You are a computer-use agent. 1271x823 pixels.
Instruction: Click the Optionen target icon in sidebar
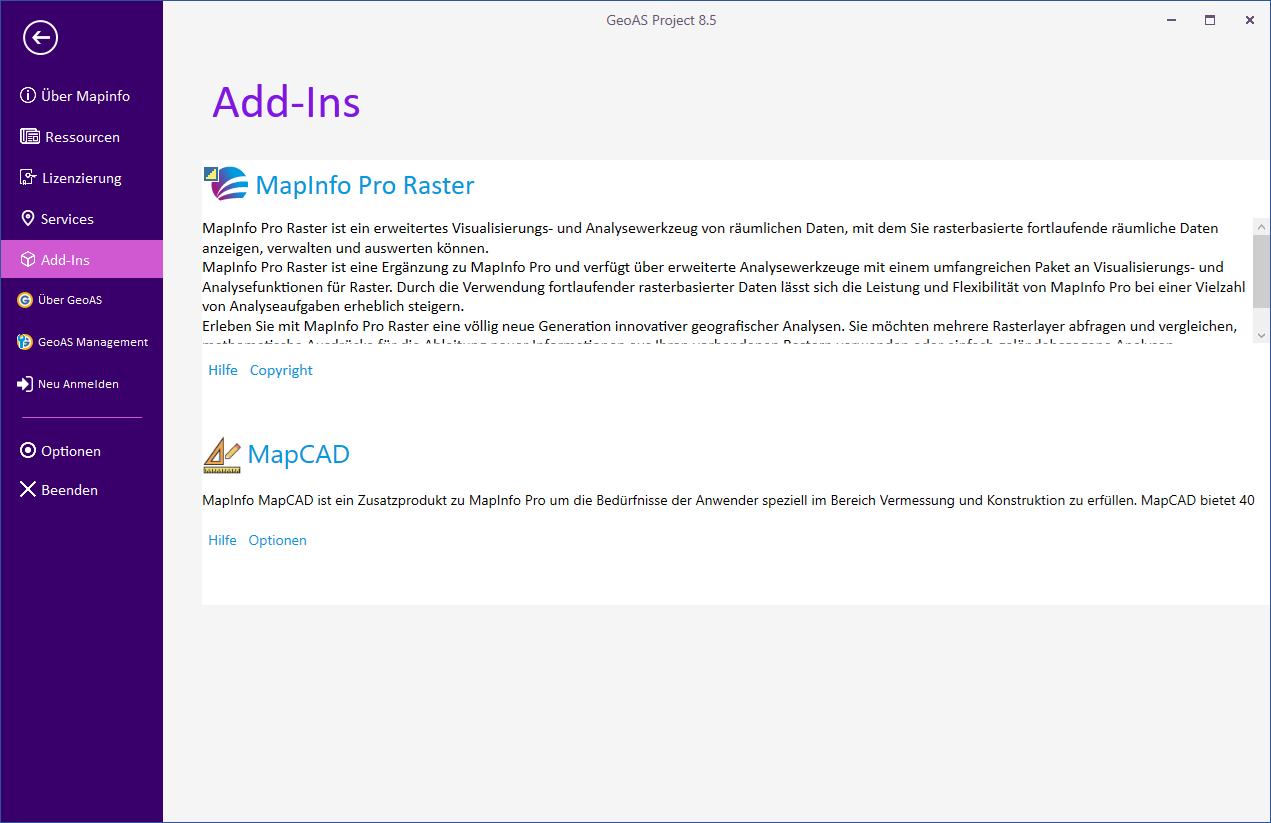pyautogui.click(x=28, y=451)
